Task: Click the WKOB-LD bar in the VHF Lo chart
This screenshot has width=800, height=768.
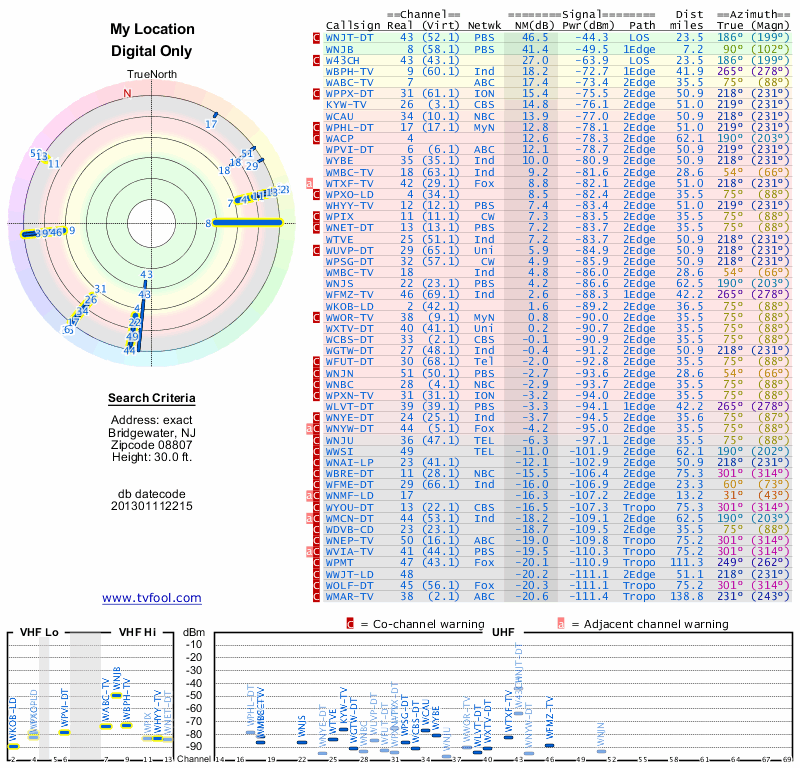Action: [13, 746]
